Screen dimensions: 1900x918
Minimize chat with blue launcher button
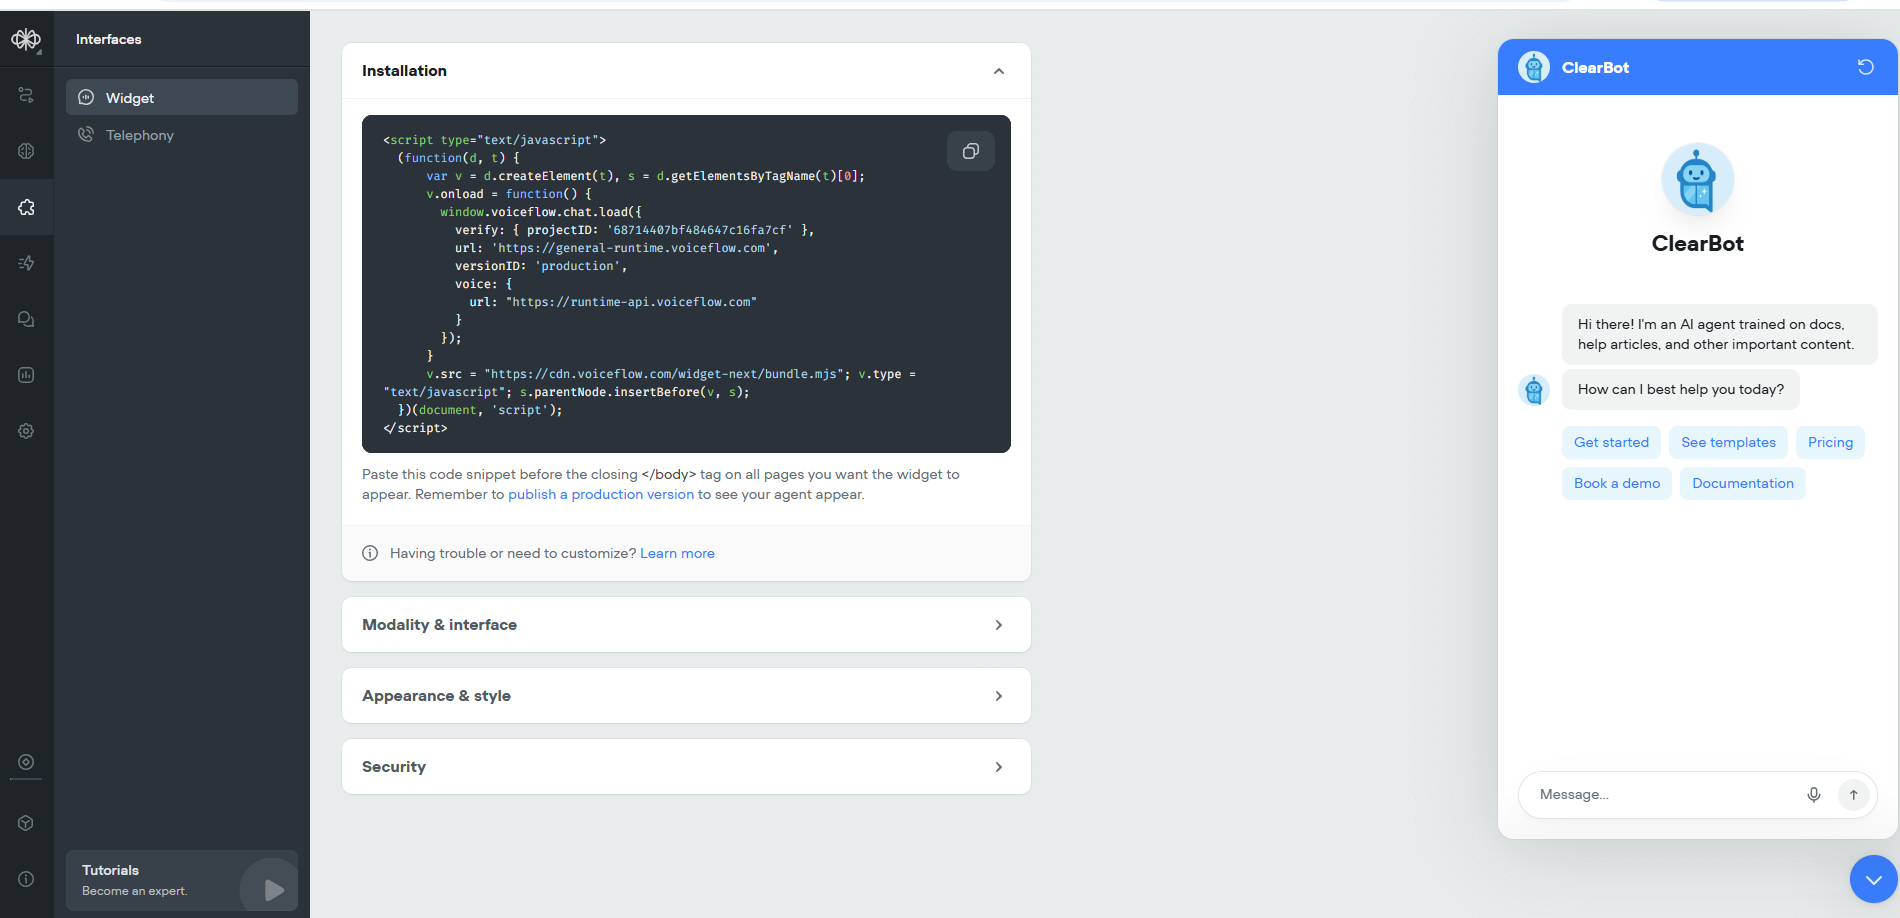click(1873, 880)
